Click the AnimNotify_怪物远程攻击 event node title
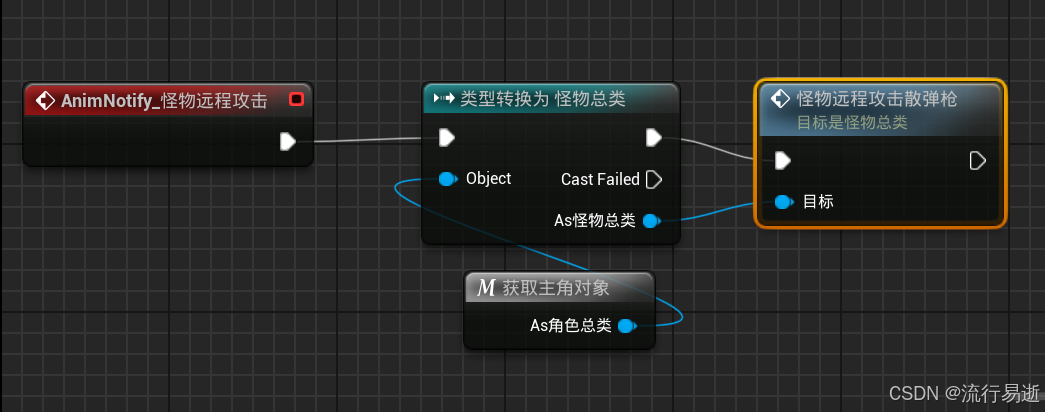The width and height of the screenshot is (1045, 412). 164,101
